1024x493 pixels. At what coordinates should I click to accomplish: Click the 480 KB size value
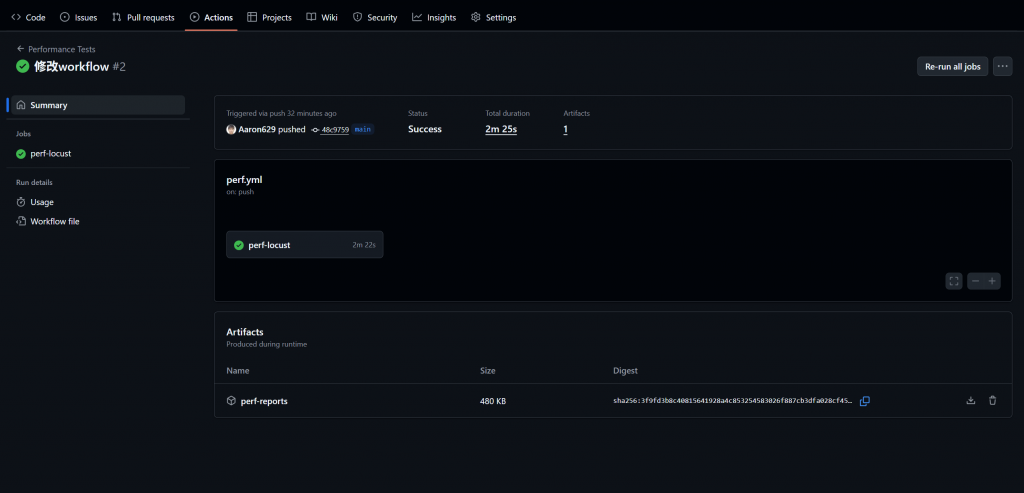(493, 401)
